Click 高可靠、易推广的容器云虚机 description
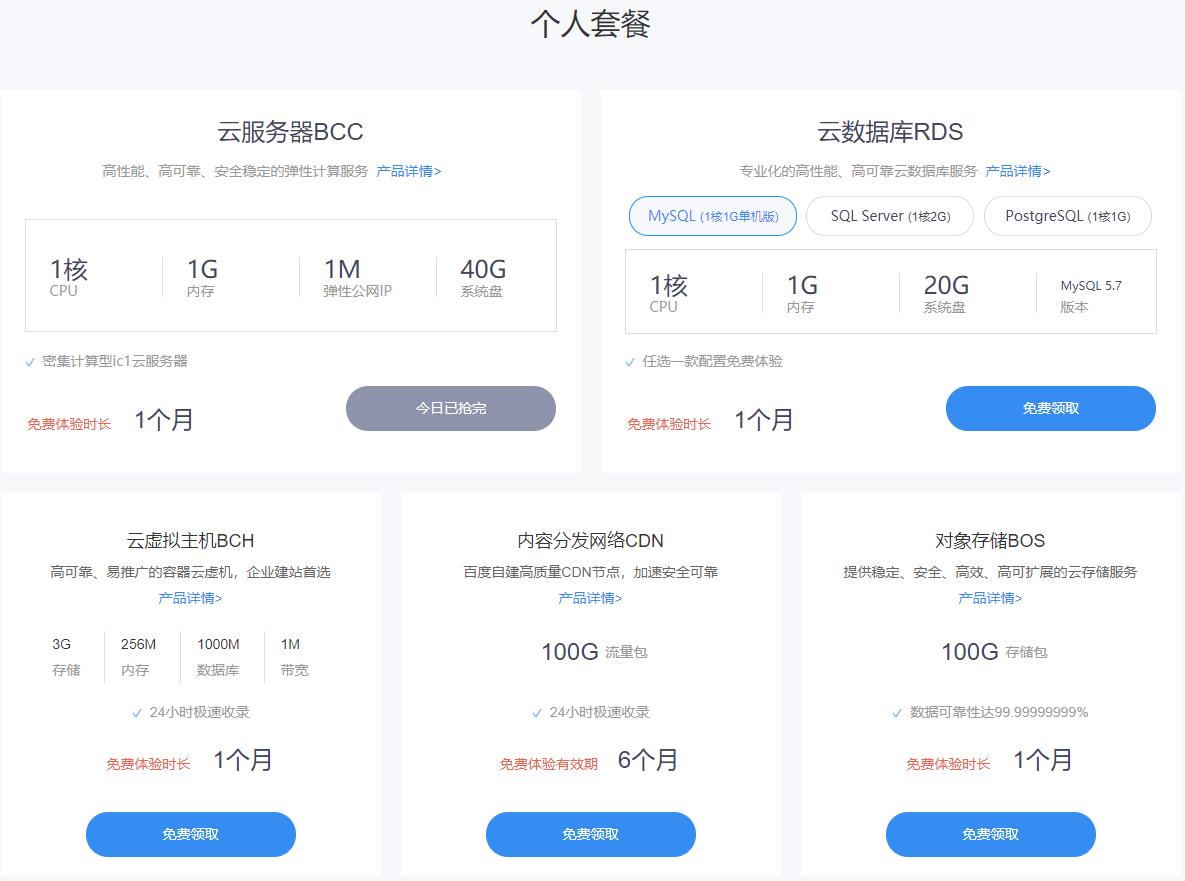1185x881 pixels. (x=190, y=573)
